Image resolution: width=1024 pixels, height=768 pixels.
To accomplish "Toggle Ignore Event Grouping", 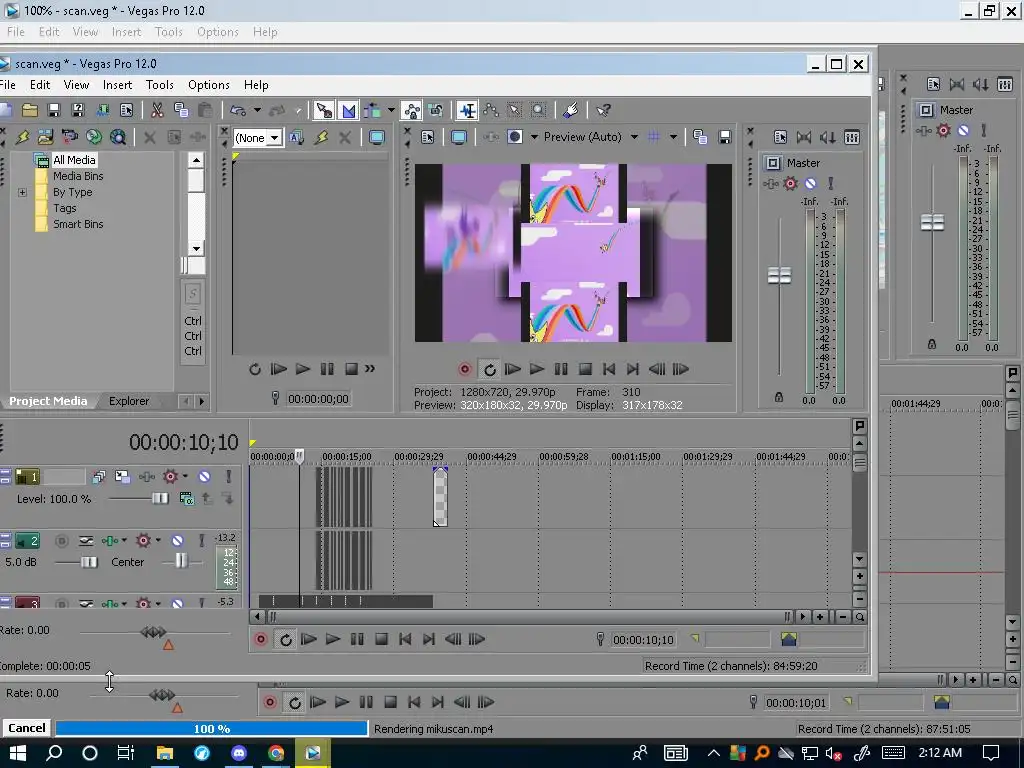I will click(x=436, y=110).
